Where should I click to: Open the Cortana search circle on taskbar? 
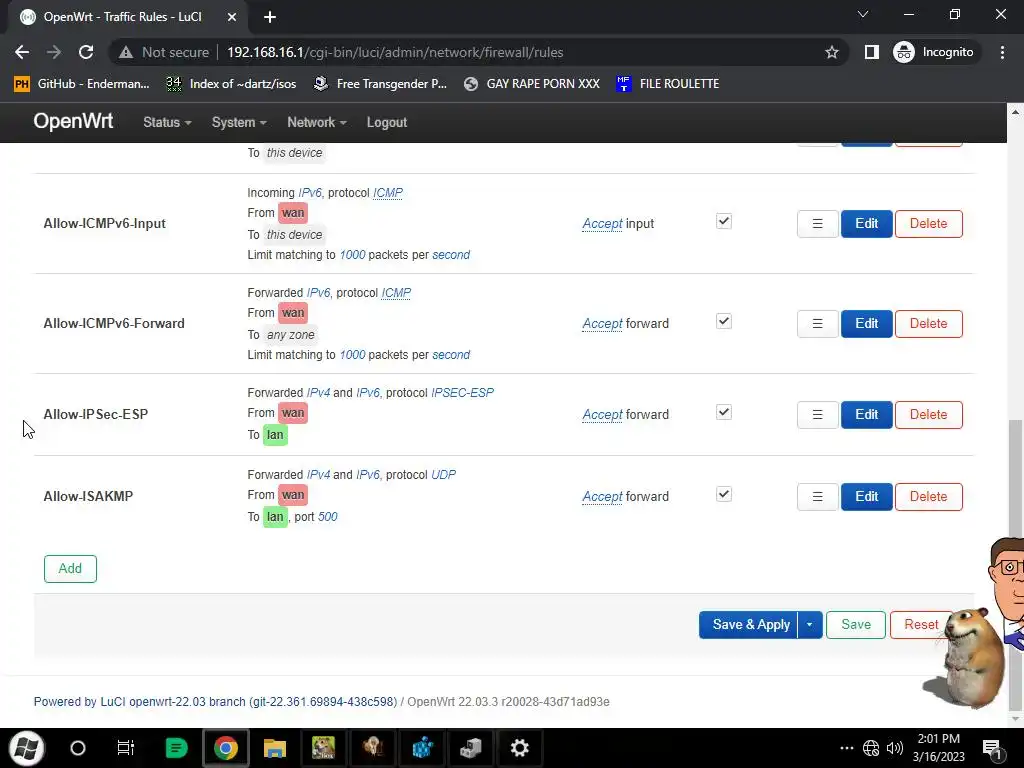[x=77, y=748]
